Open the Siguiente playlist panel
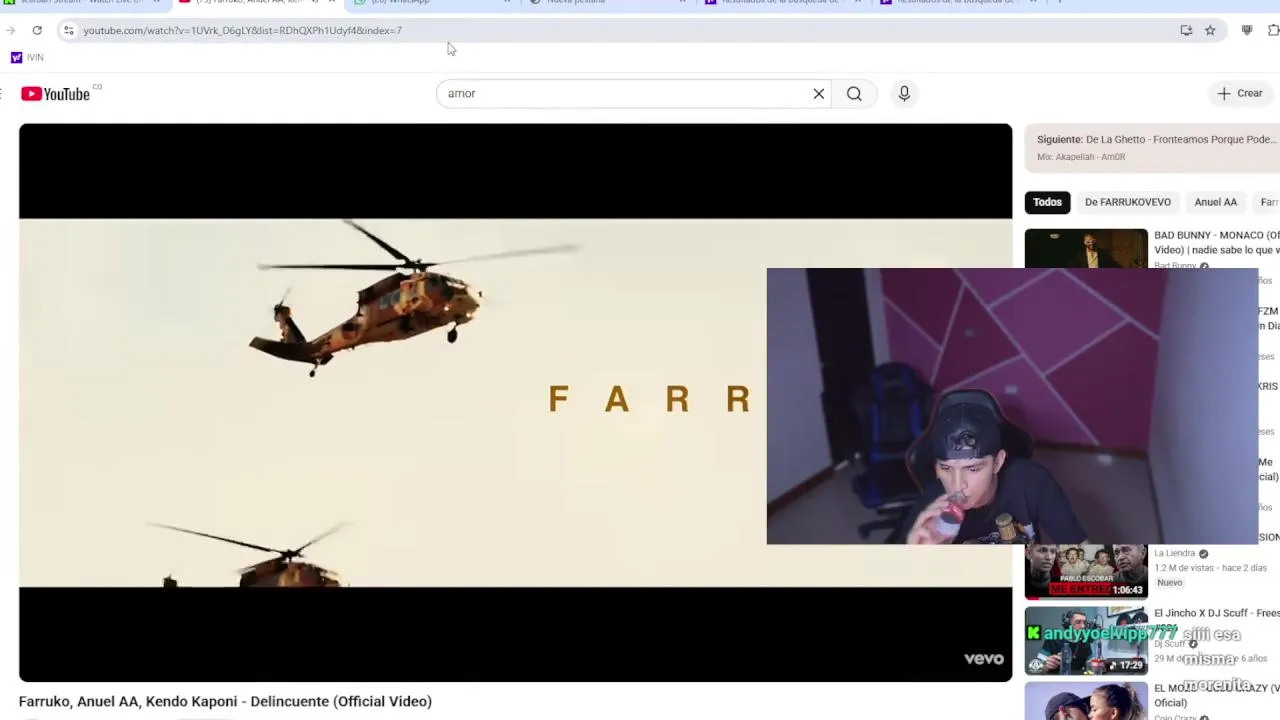The width and height of the screenshot is (1280, 720). pos(1152,147)
